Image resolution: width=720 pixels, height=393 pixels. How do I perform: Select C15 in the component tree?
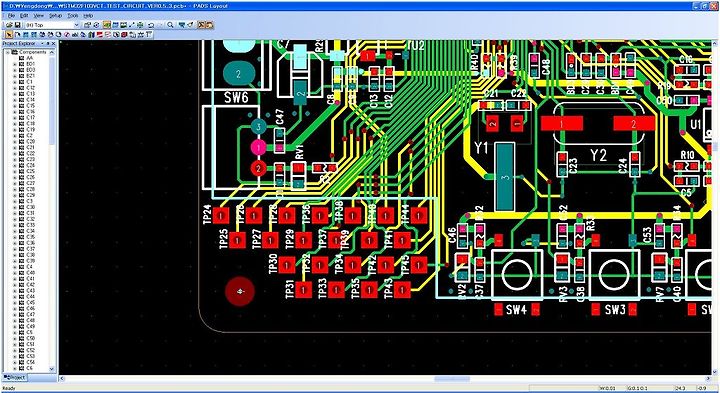tap(30, 105)
